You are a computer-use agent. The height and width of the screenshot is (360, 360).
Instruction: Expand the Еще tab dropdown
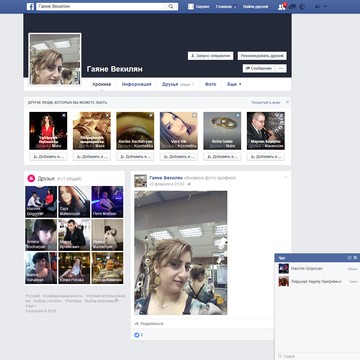tap(234, 84)
